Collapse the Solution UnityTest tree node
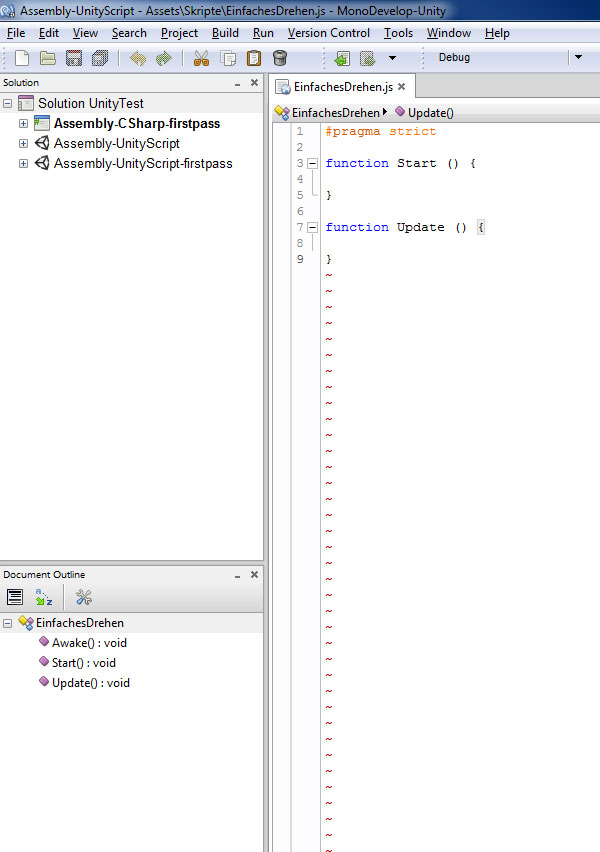Image resolution: width=600 pixels, height=852 pixels. [x=8, y=103]
